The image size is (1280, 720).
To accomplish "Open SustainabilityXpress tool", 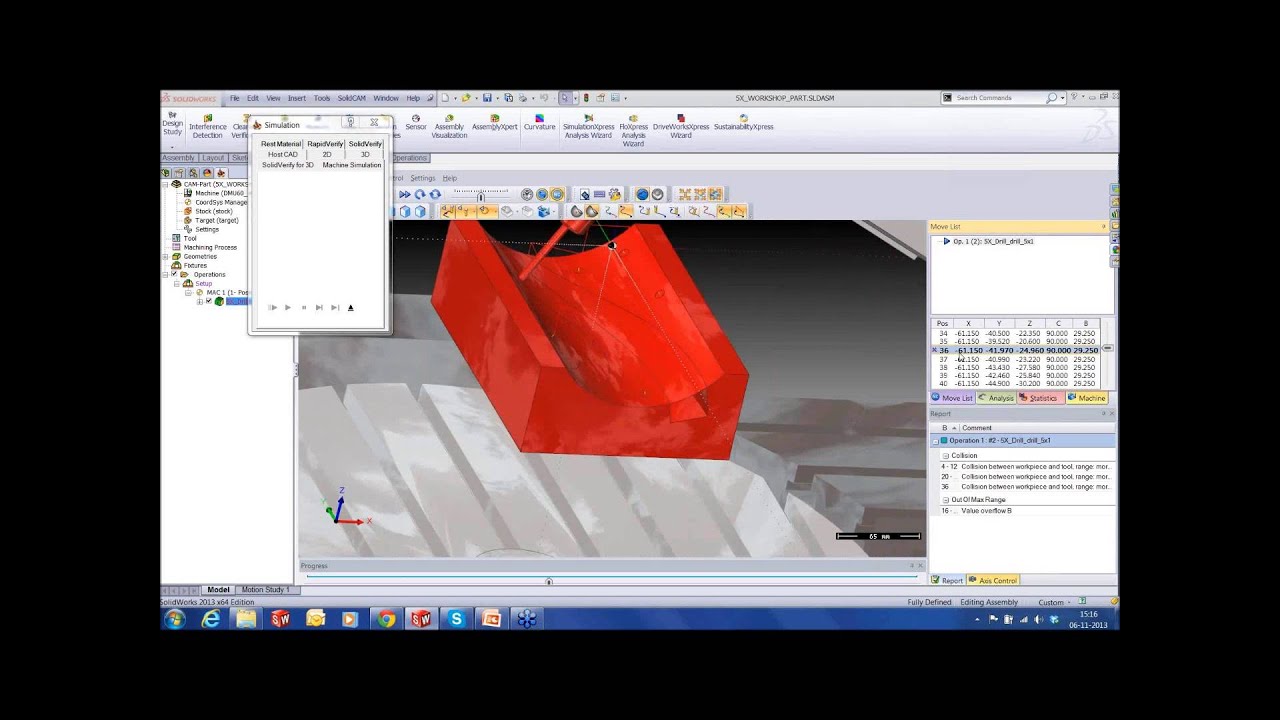I will pos(743,122).
